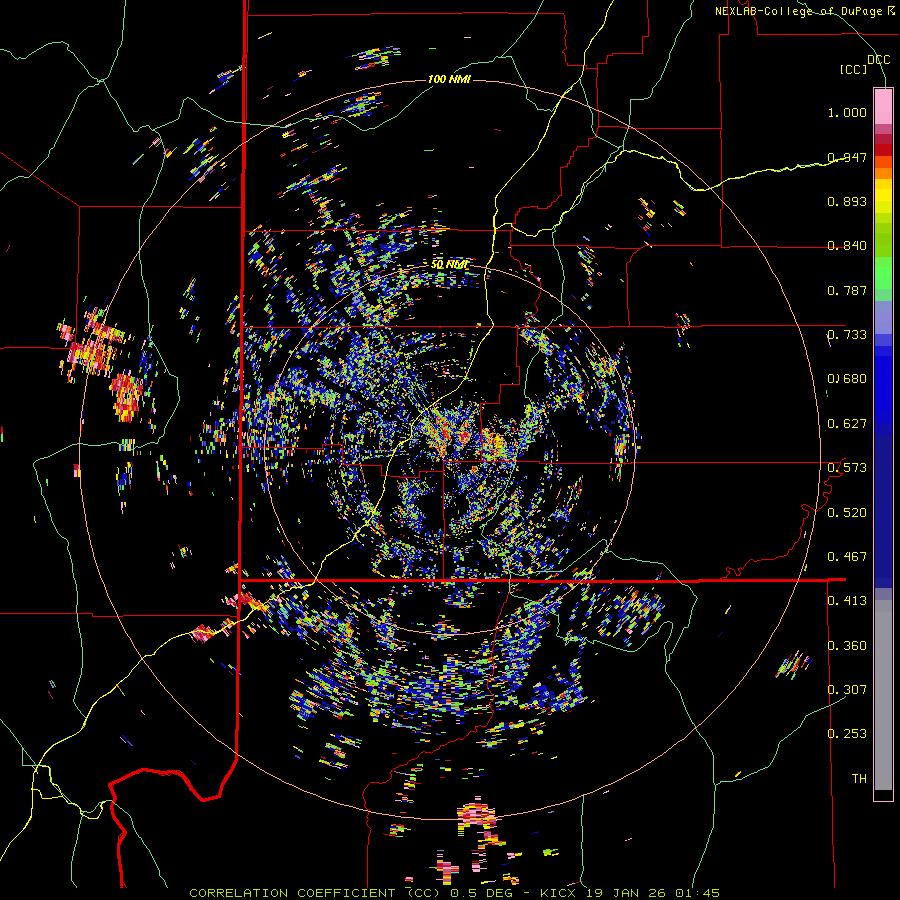Select the 0.627 scale value
Viewport: 900px width, 900px height.
click(x=847, y=424)
